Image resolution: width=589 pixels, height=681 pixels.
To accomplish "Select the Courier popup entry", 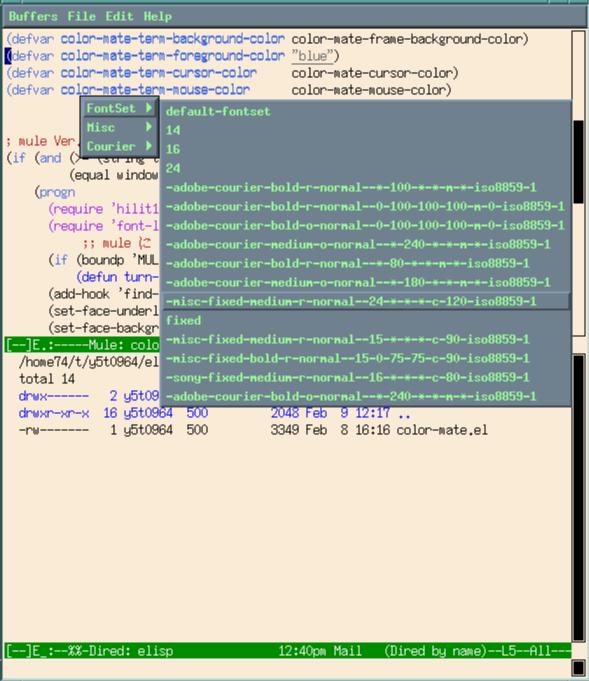I will click(119, 146).
